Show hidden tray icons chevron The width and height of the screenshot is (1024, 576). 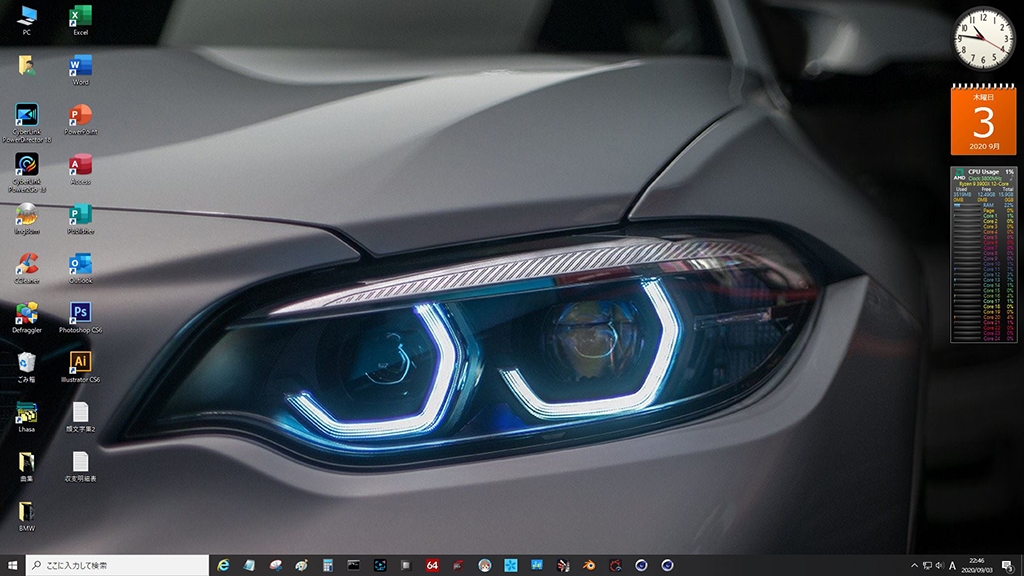[x=914, y=566]
